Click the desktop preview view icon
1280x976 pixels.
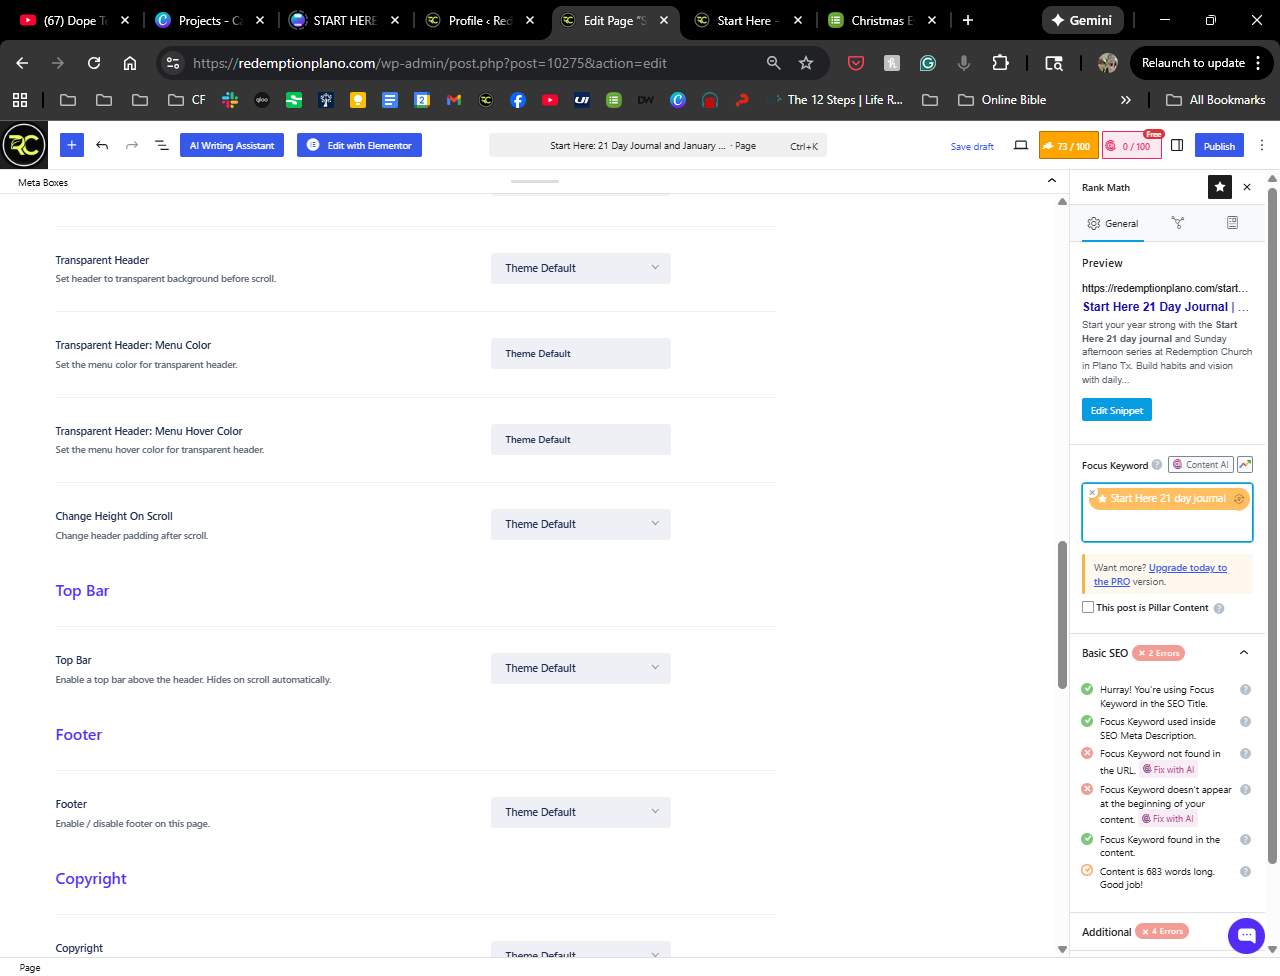coord(1020,146)
